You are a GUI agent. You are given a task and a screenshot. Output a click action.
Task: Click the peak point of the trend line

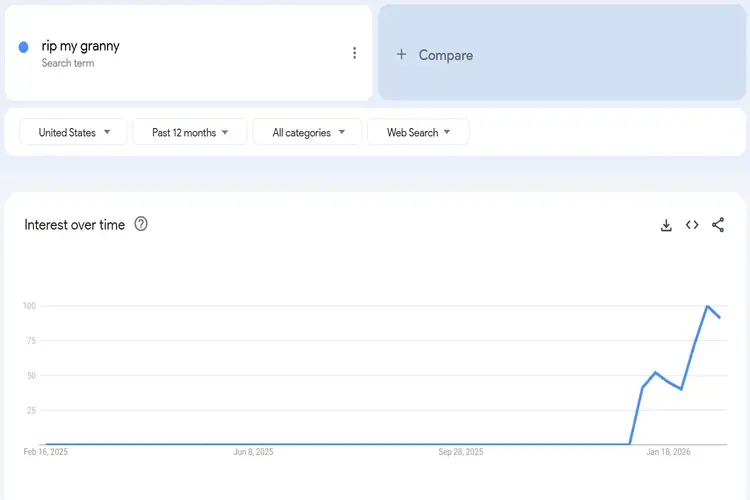point(707,306)
